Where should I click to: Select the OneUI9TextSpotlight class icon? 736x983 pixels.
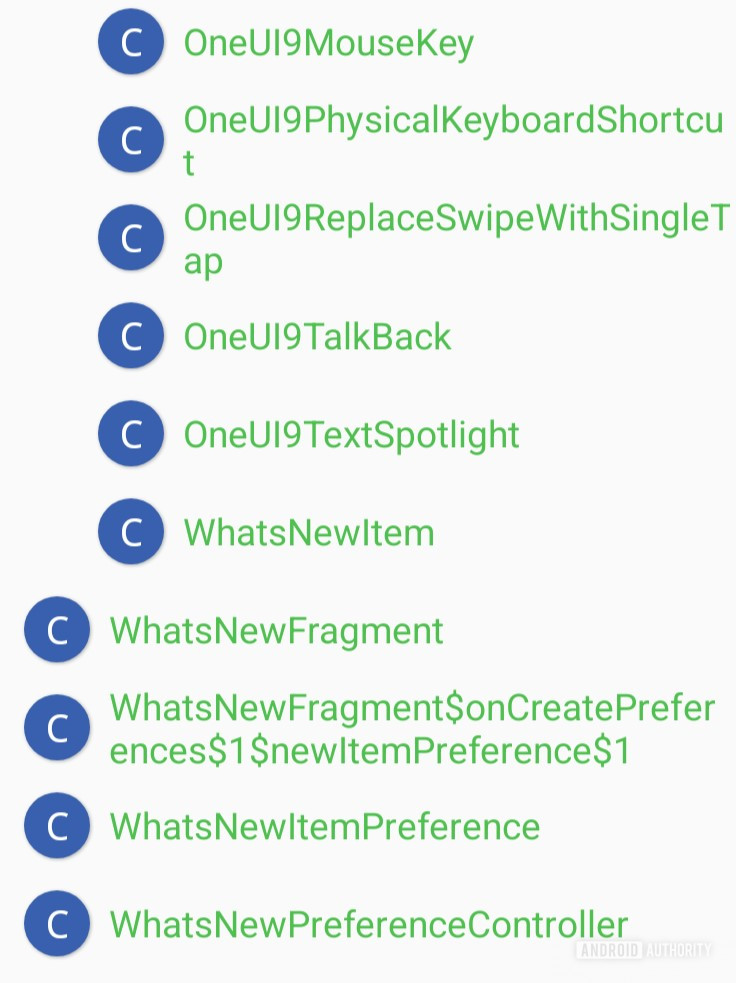tap(131, 433)
